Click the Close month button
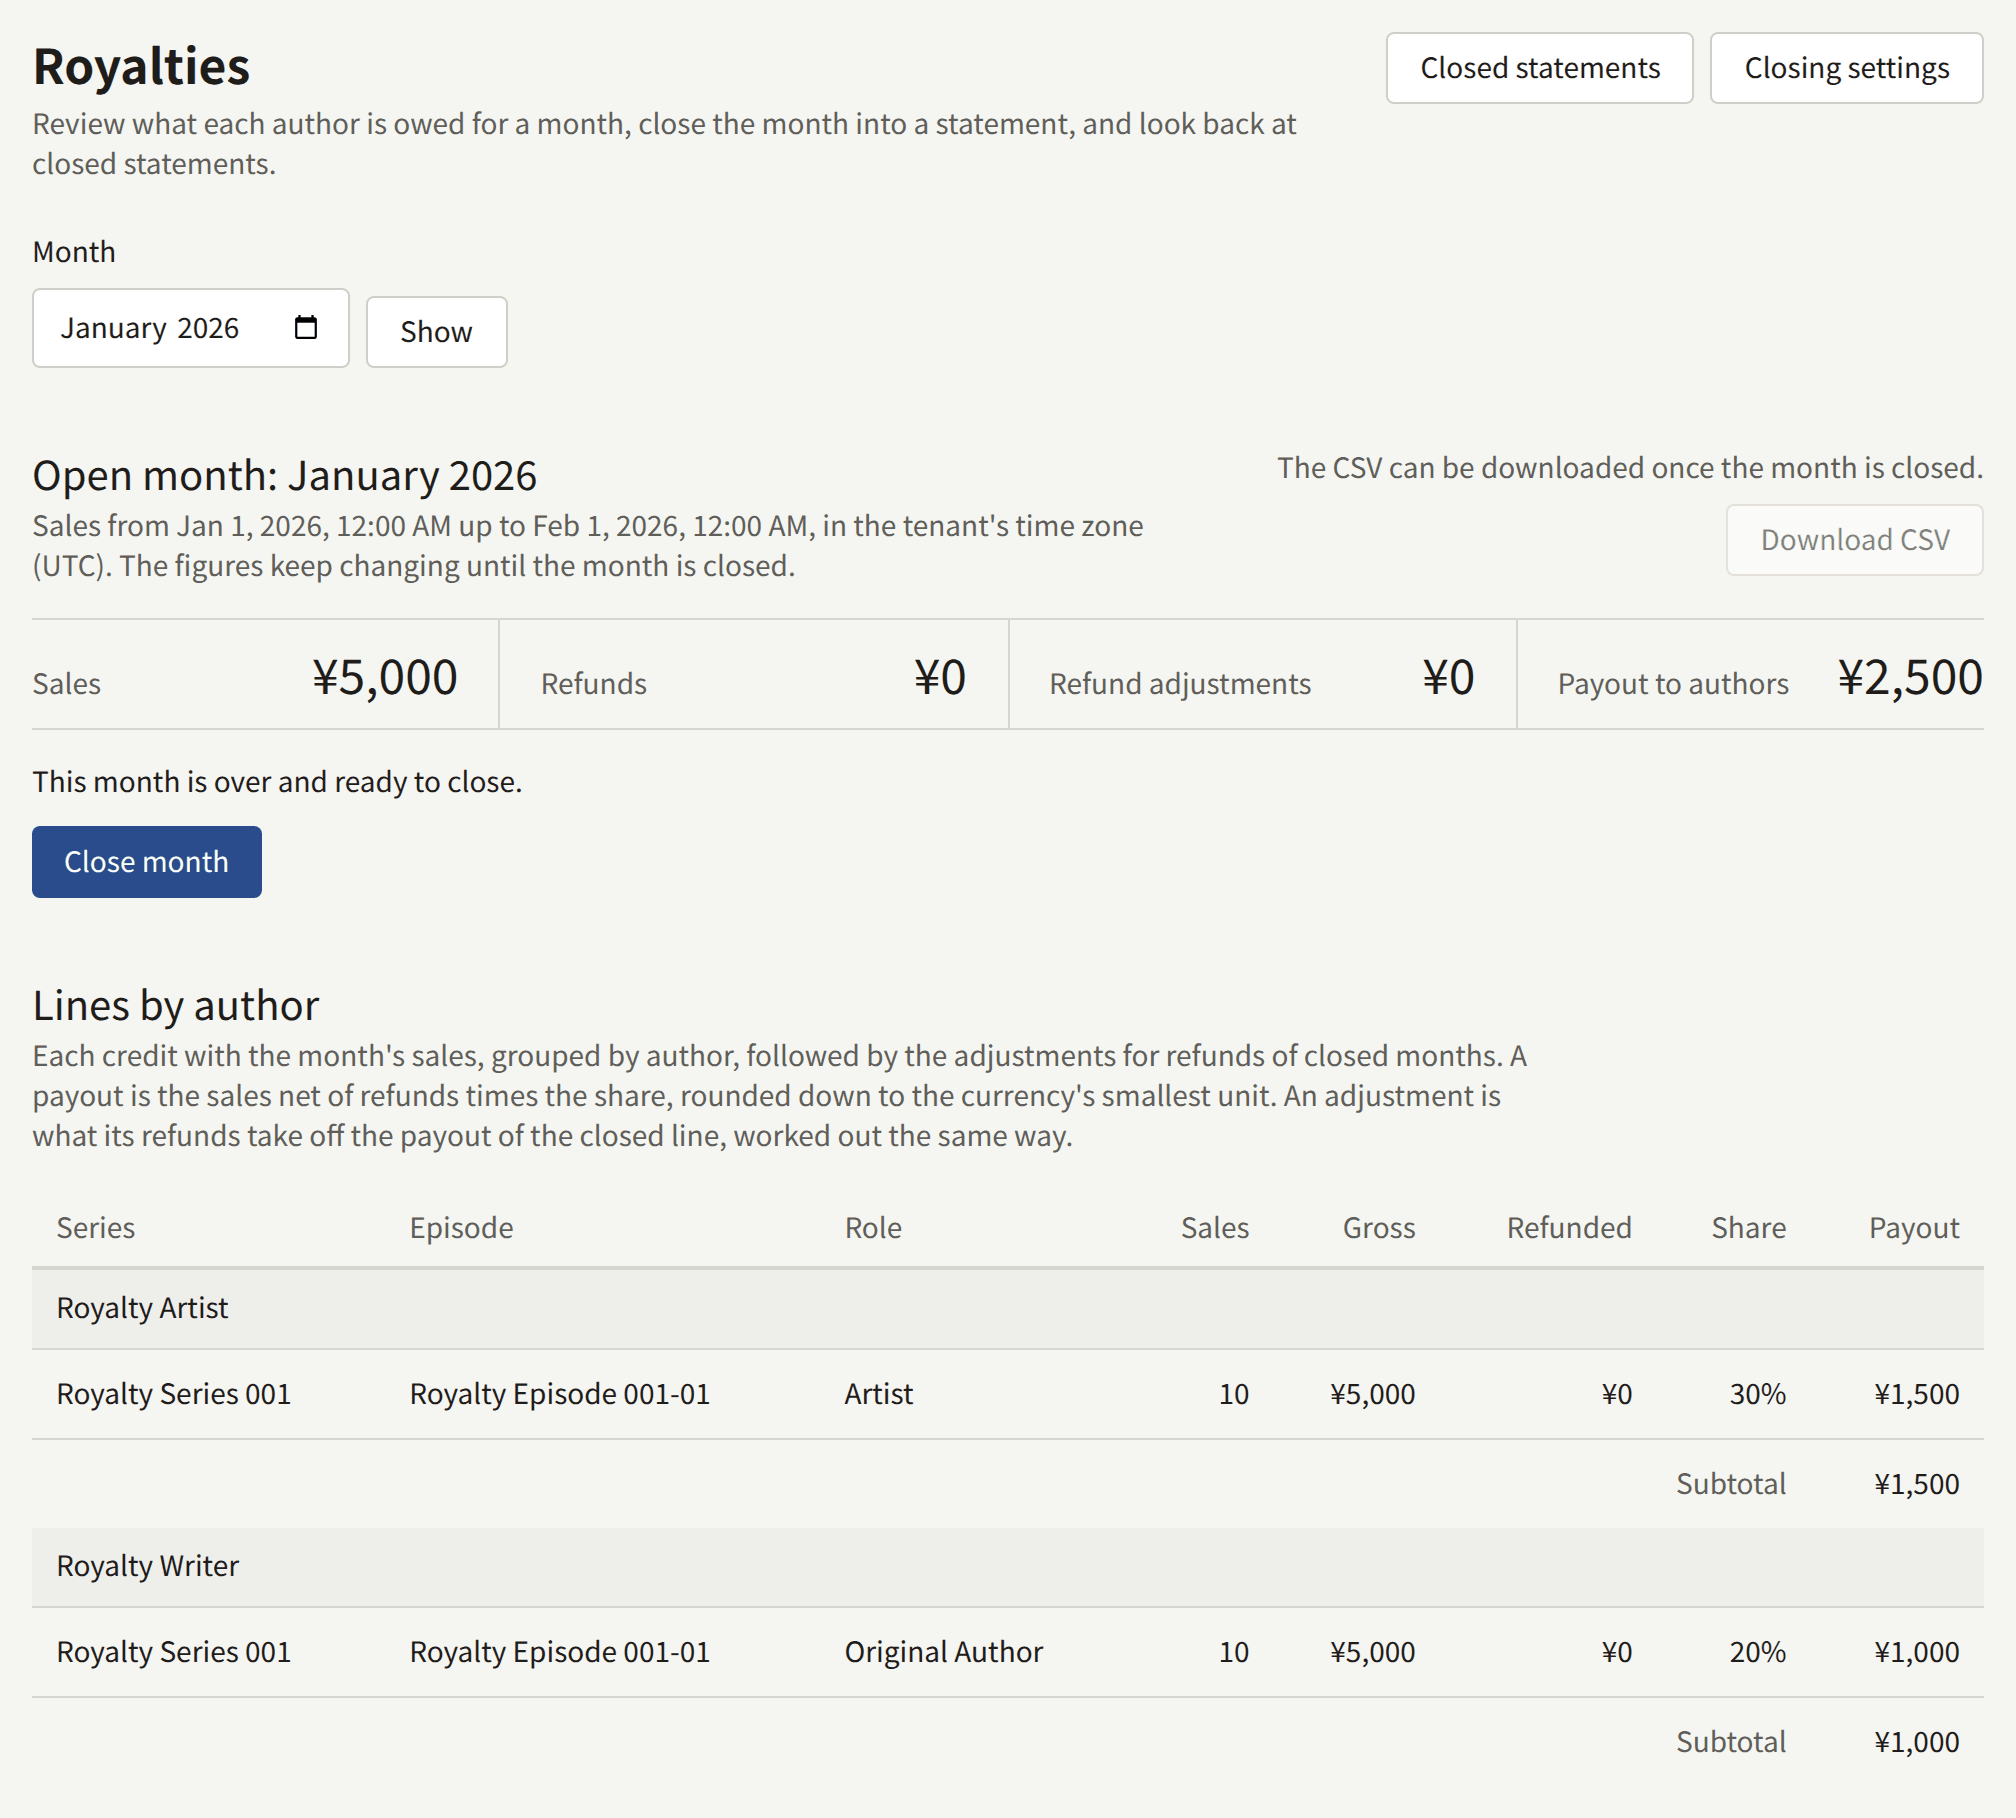2016x1818 pixels. pyautogui.click(x=147, y=862)
